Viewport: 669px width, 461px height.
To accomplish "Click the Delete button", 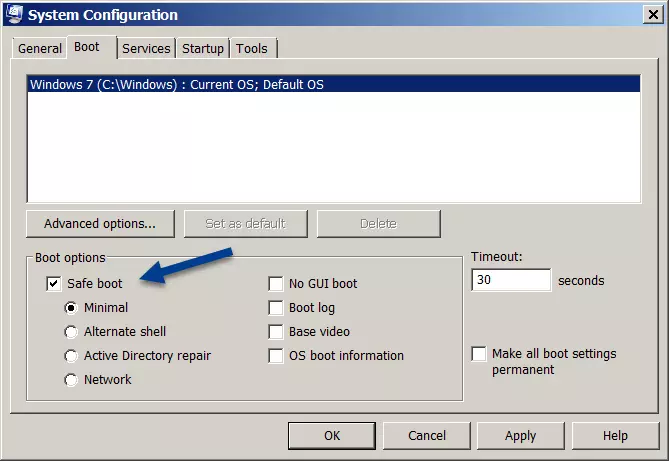I will (x=378, y=224).
